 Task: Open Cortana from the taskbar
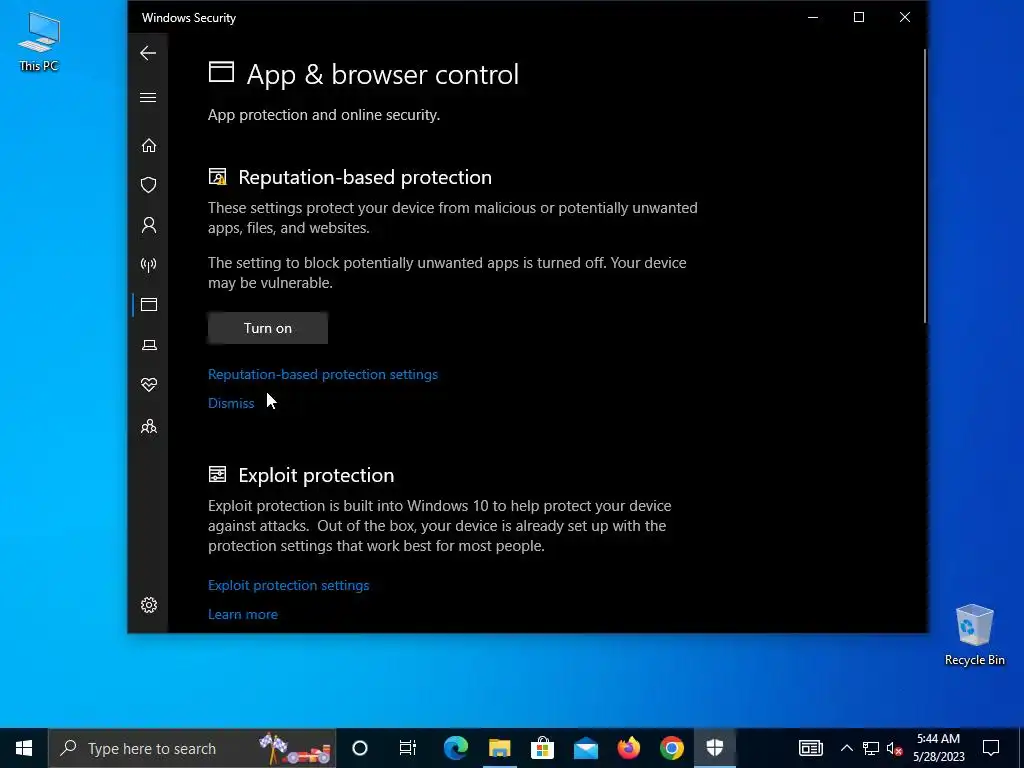(x=360, y=748)
